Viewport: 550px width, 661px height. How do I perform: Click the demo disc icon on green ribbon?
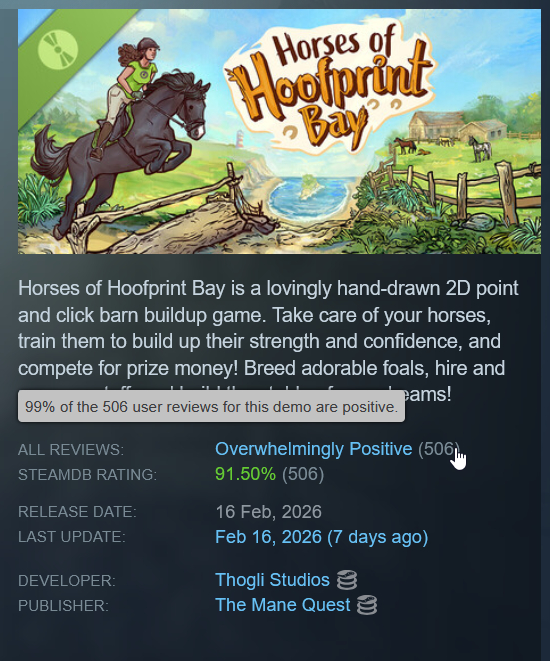pyautogui.click(x=58, y=49)
